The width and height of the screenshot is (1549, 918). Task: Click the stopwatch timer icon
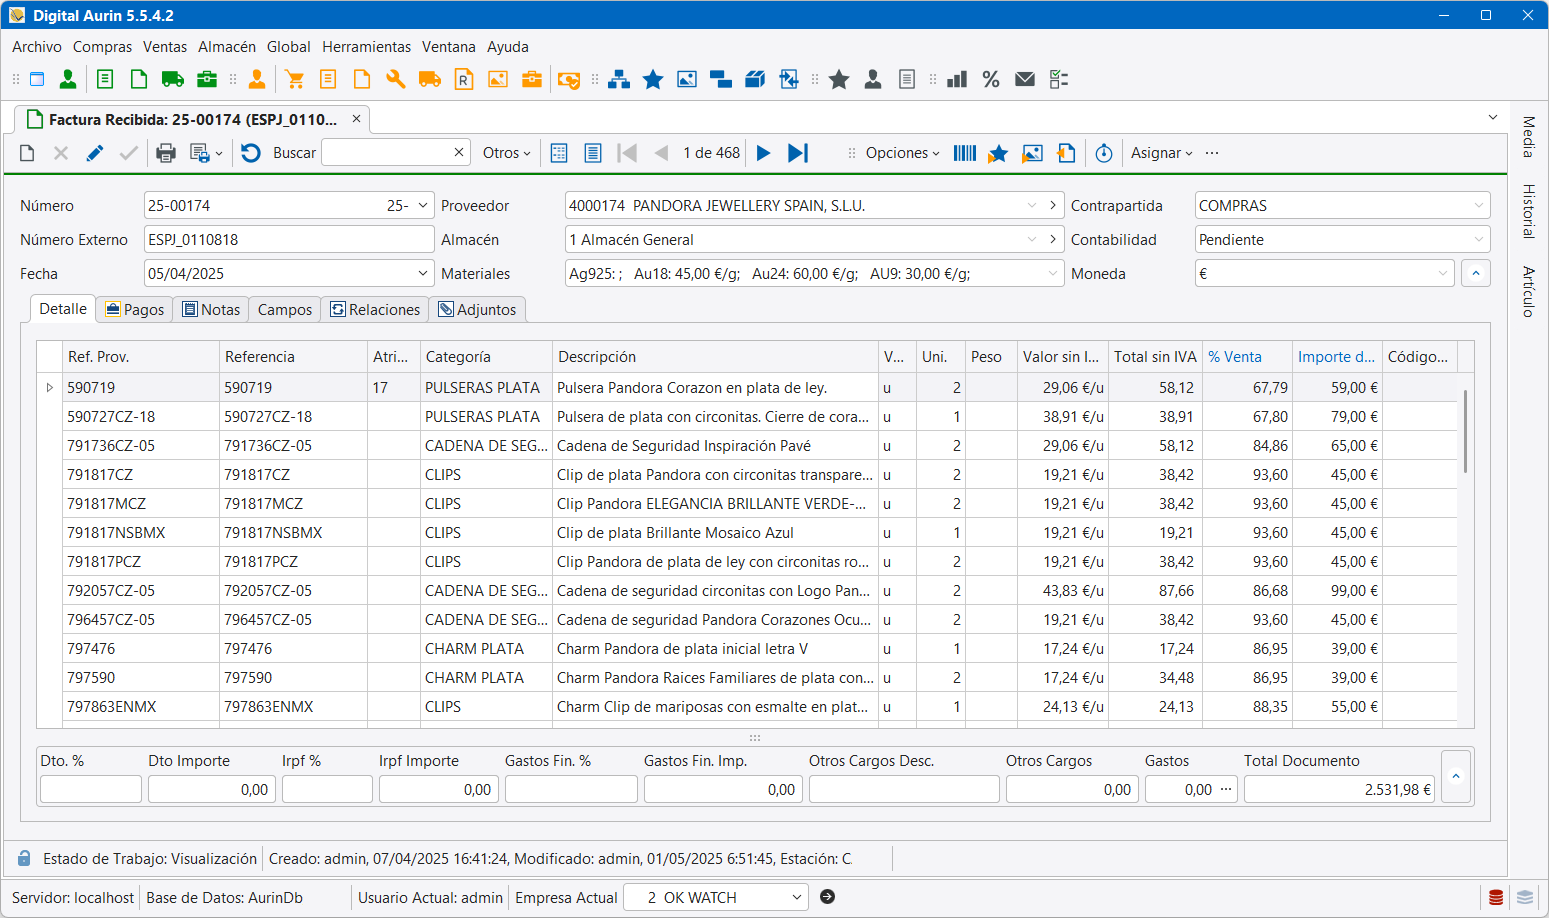coord(1104,153)
